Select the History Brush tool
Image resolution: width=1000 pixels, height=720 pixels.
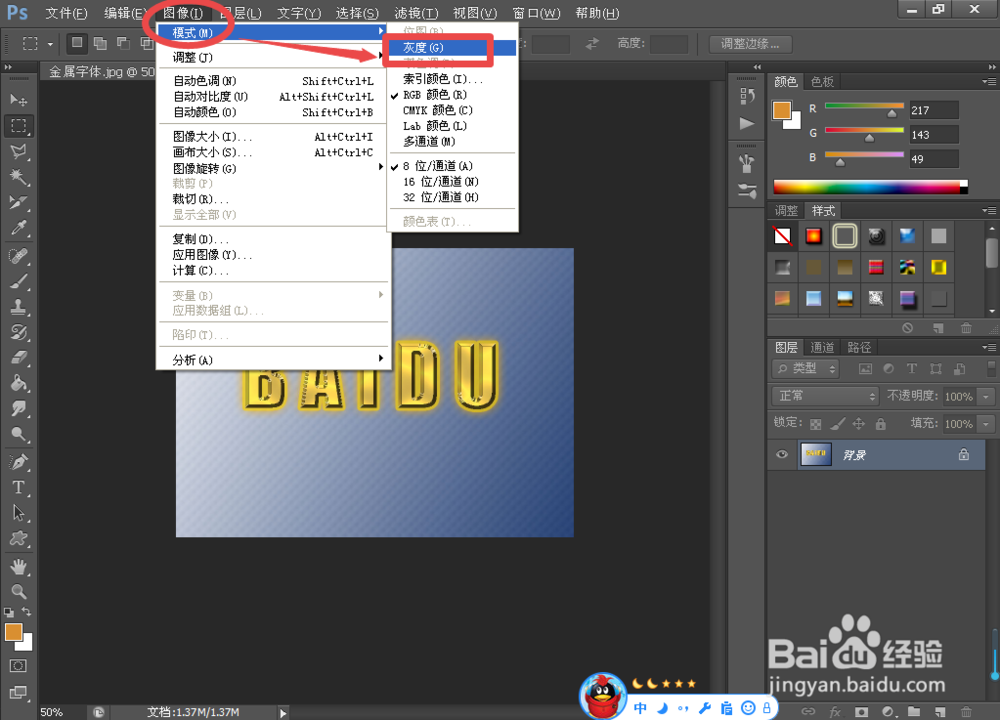tap(18, 332)
